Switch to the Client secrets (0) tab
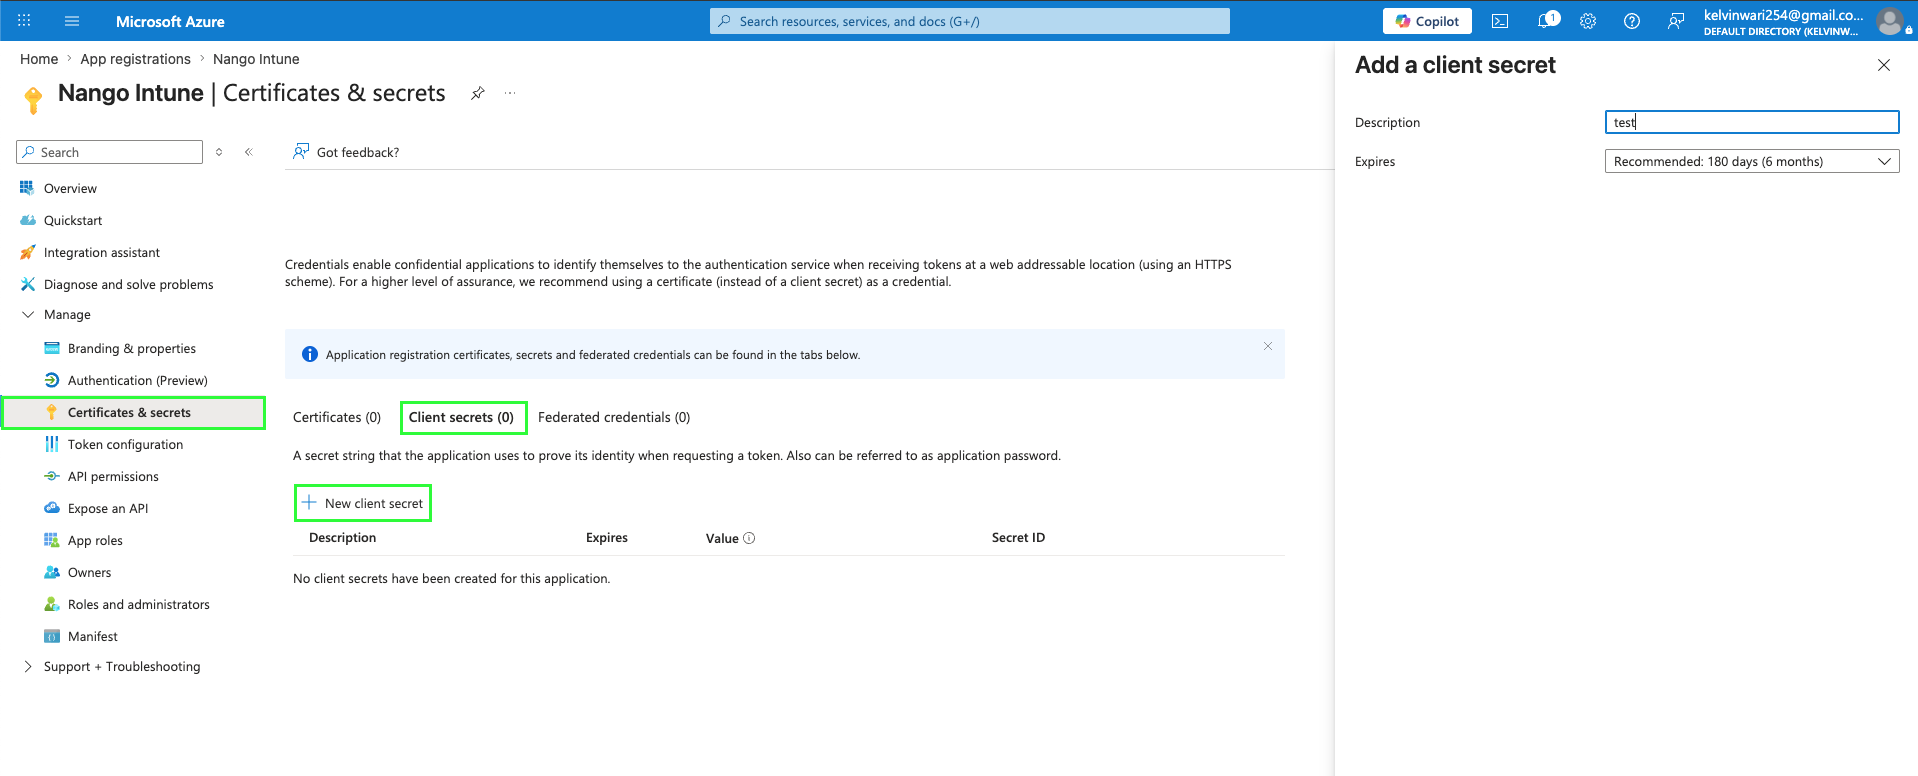This screenshot has width=1918, height=776. 461,417
